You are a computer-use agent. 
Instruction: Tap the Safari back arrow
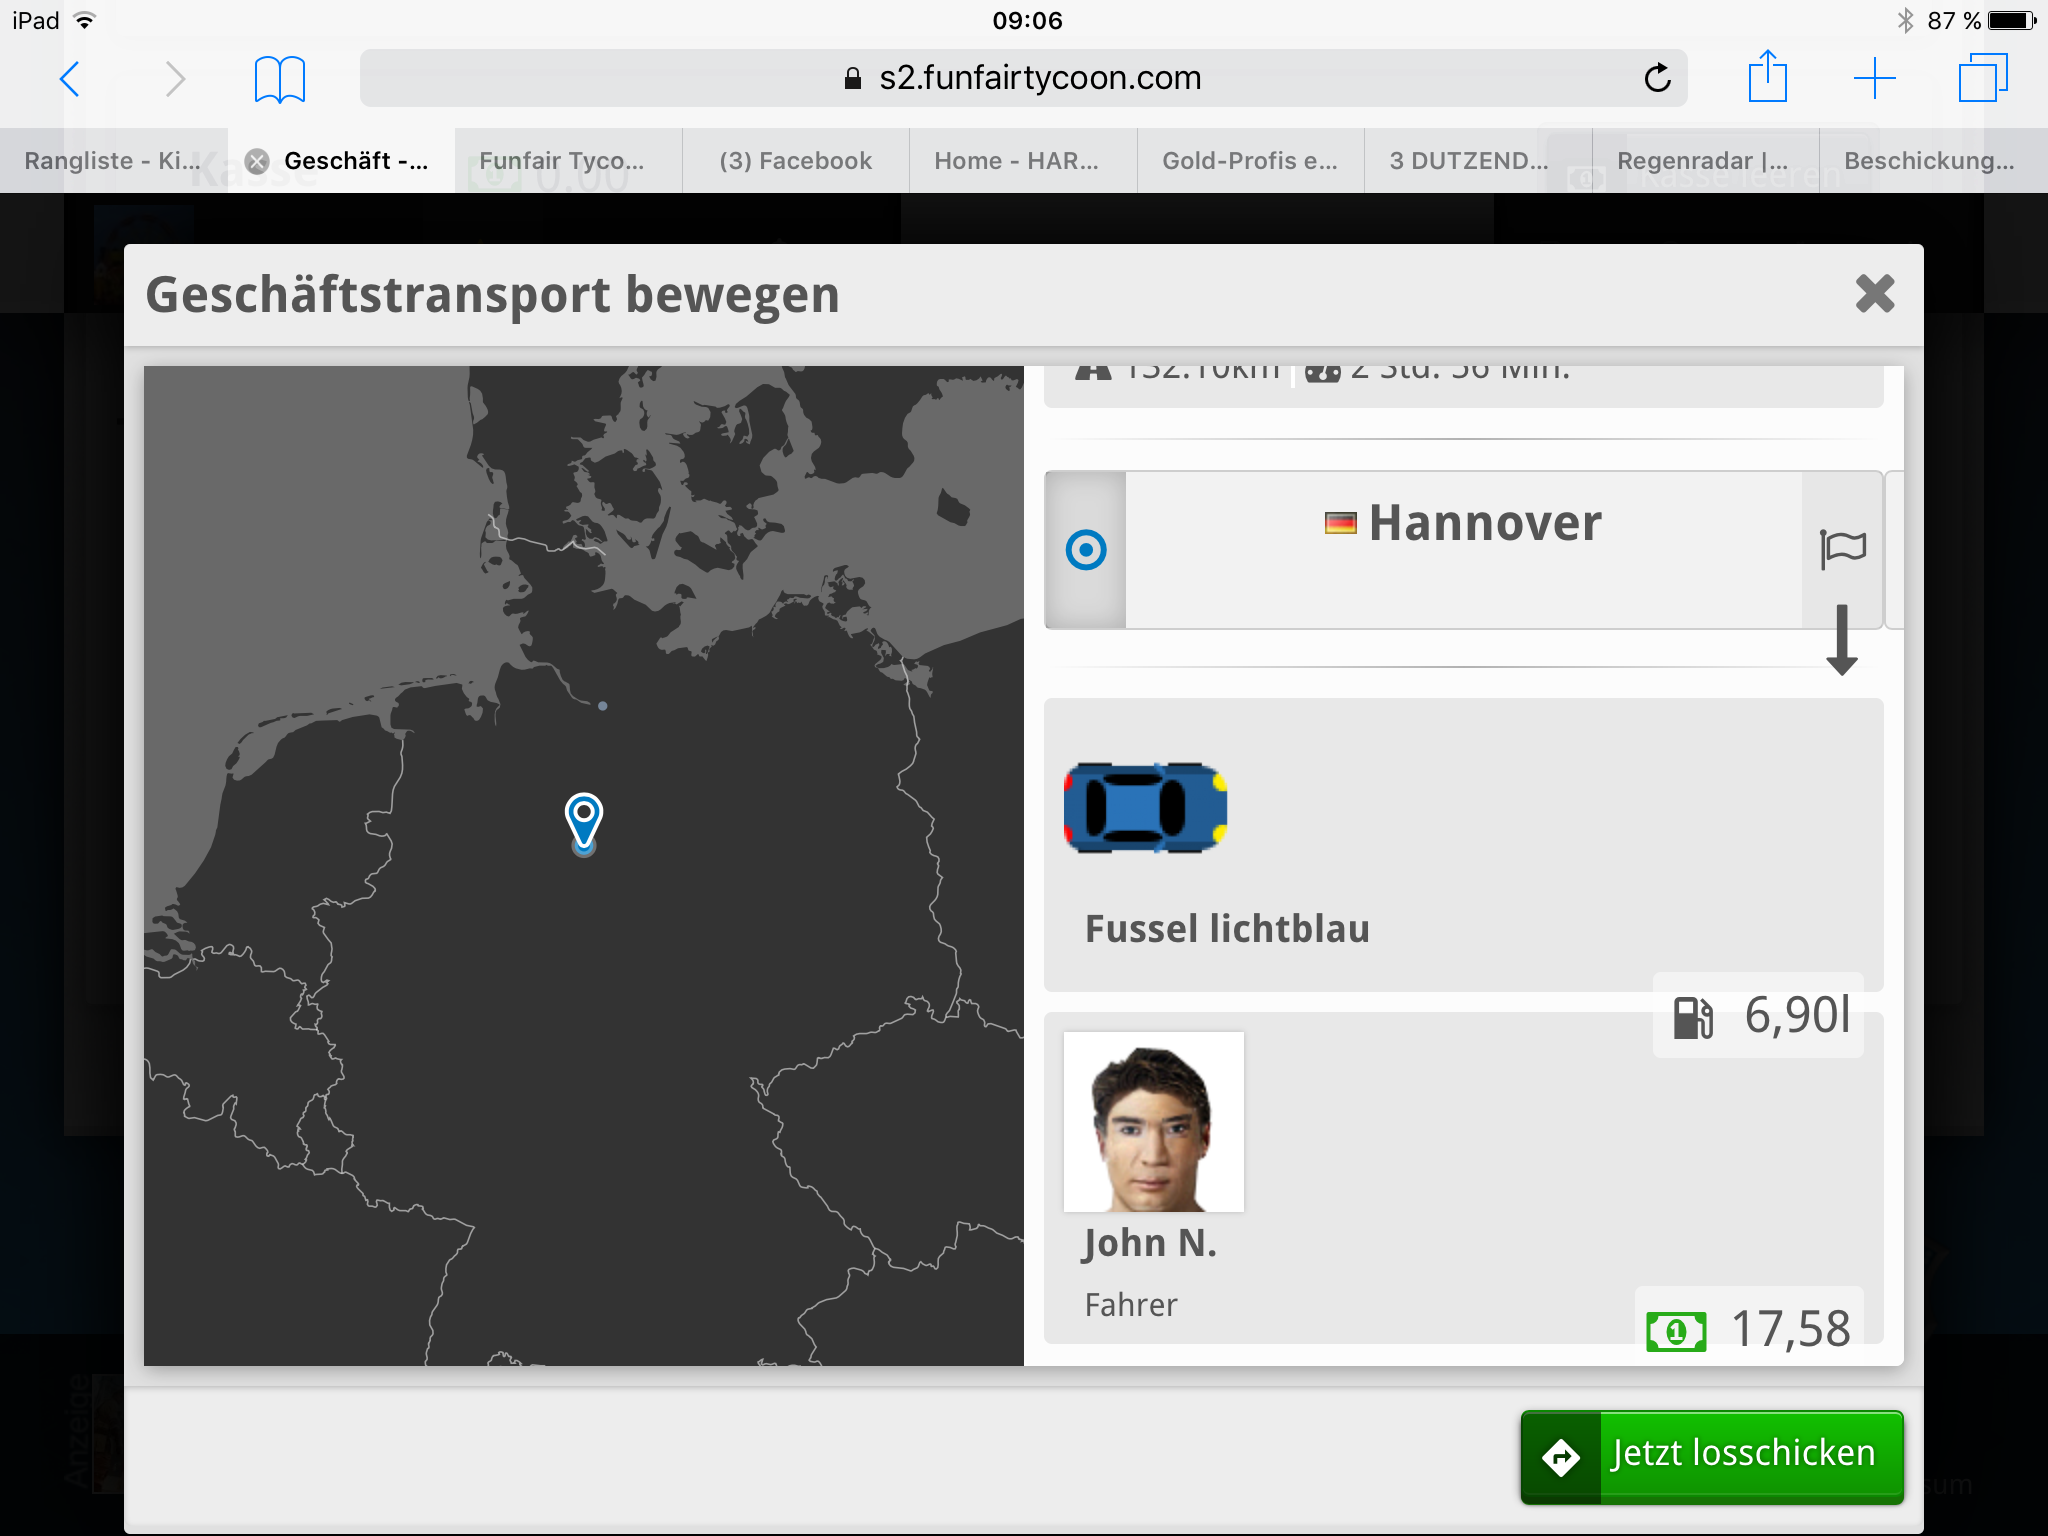coord(69,78)
